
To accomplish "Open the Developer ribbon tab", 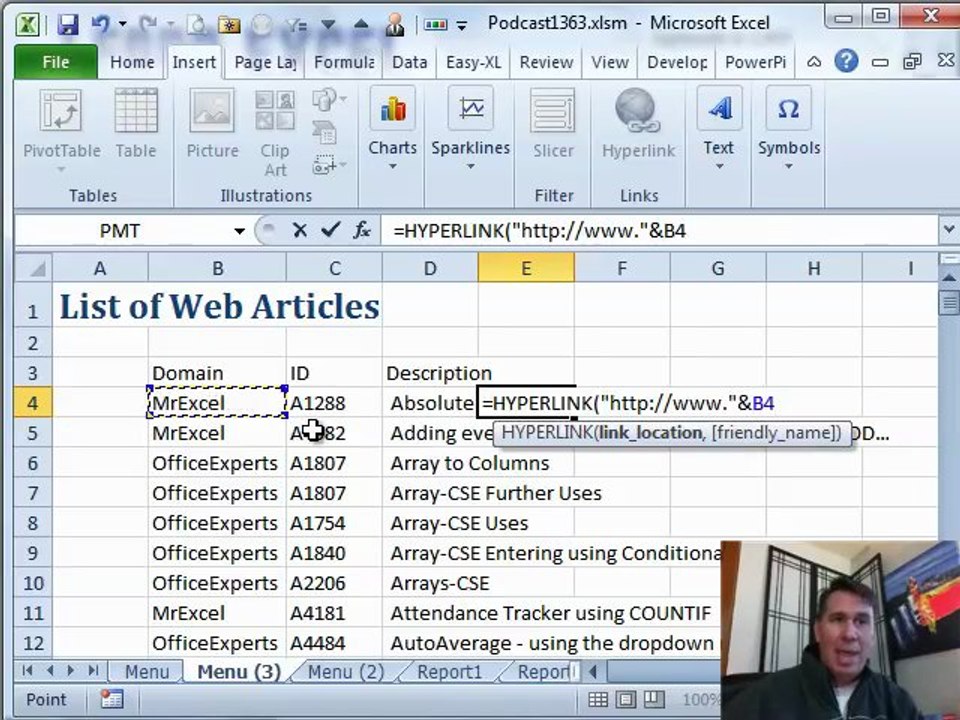I will tap(677, 62).
